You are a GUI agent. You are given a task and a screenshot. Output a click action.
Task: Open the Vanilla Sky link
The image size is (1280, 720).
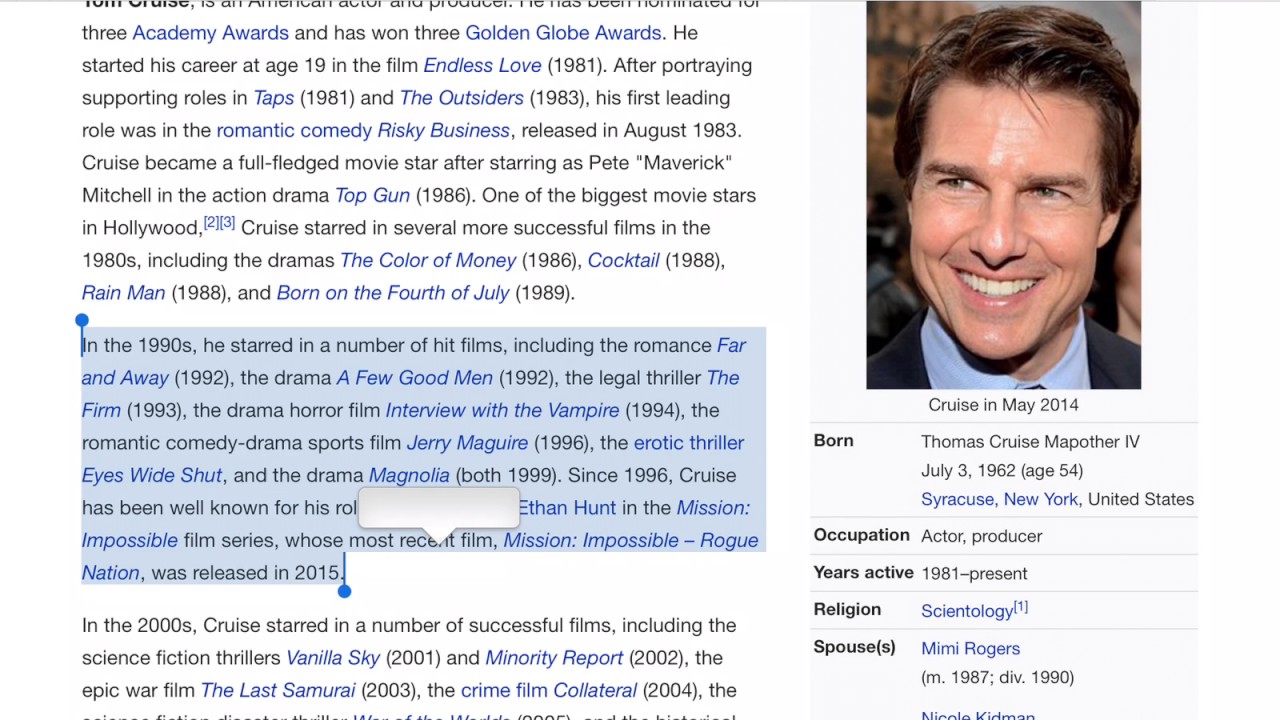pos(333,658)
